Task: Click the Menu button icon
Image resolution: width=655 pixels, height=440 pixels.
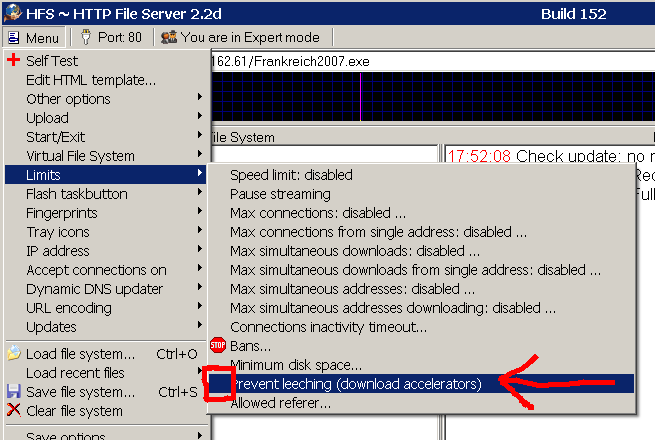Action: pyautogui.click(x=13, y=38)
